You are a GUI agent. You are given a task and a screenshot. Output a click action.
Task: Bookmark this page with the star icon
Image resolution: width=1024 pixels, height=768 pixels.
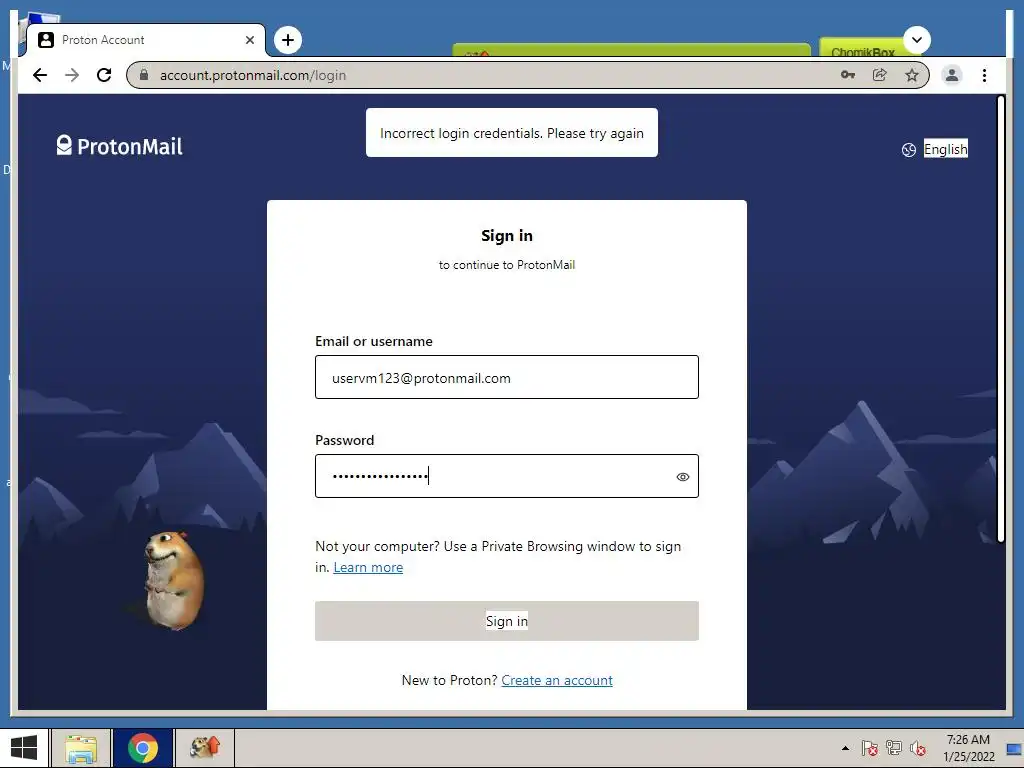click(x=912, y=75)
